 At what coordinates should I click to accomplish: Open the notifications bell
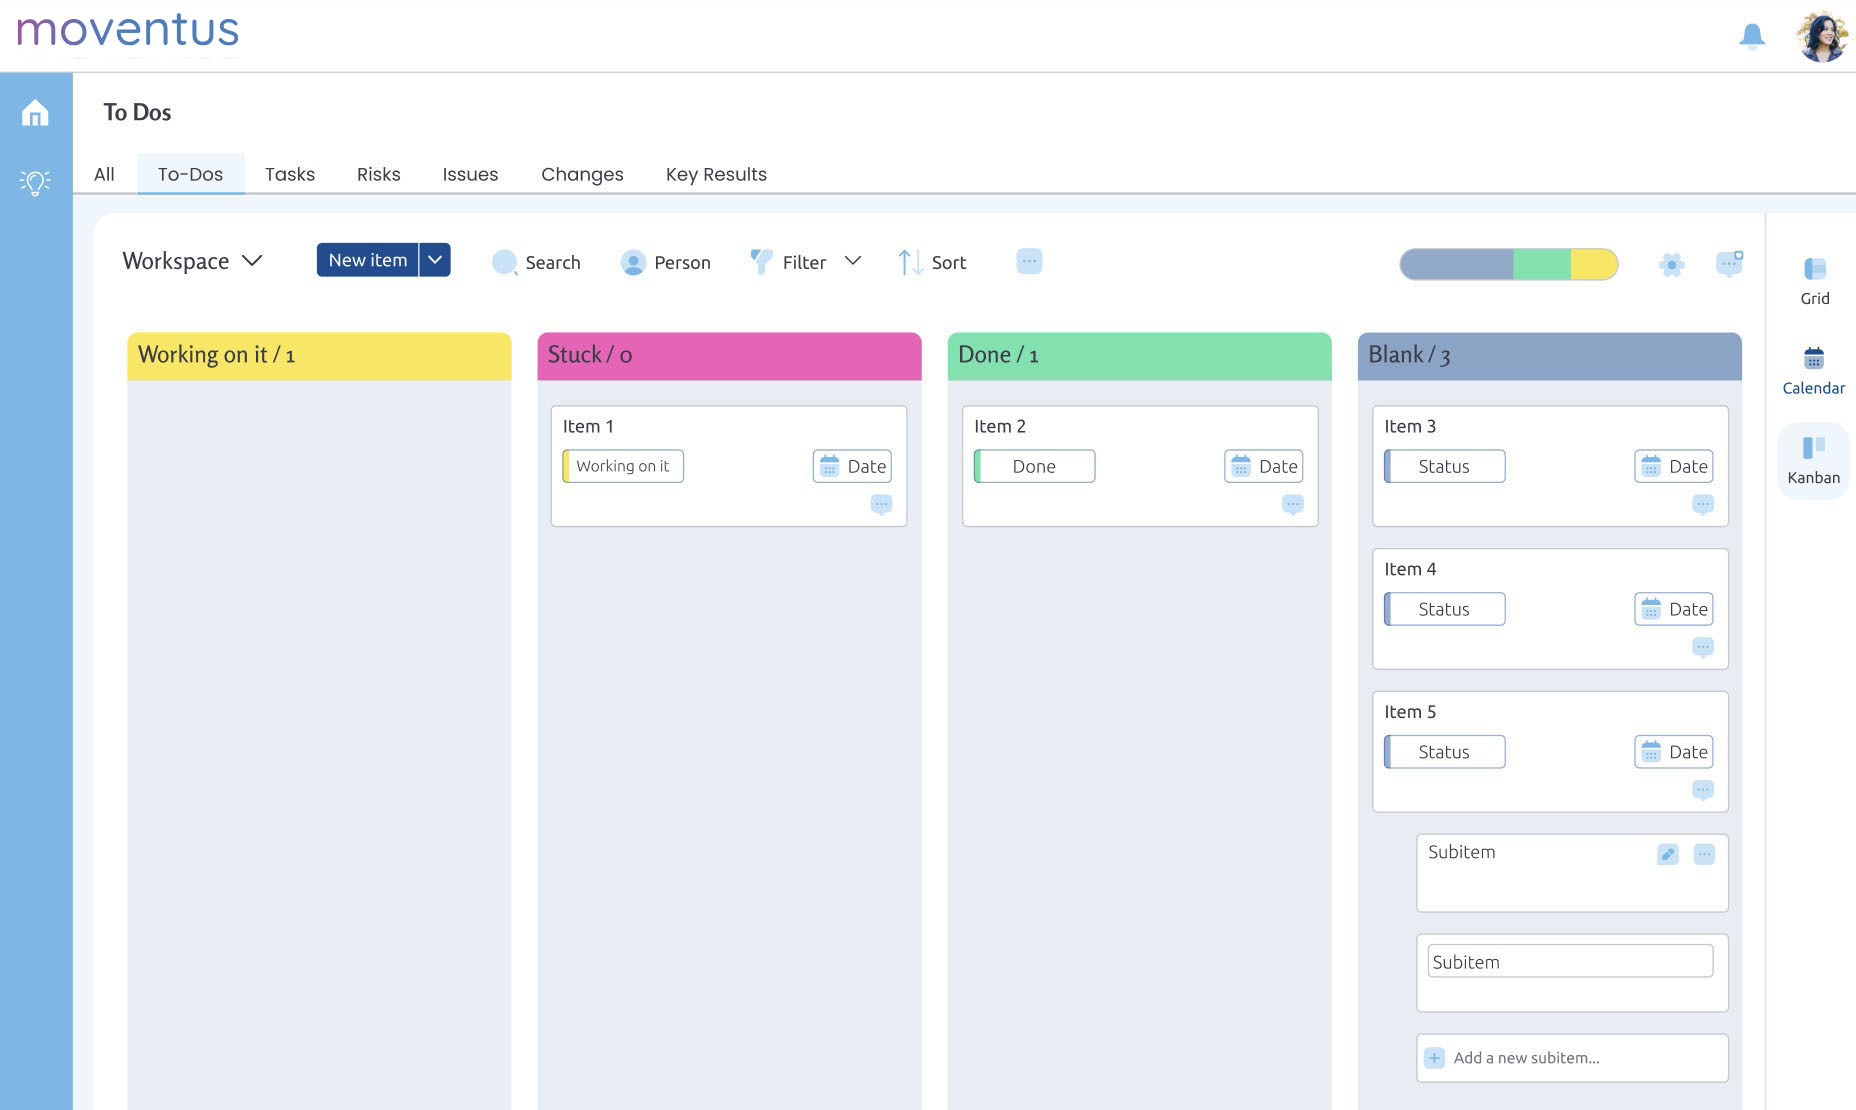click(x=1752, y=37)
